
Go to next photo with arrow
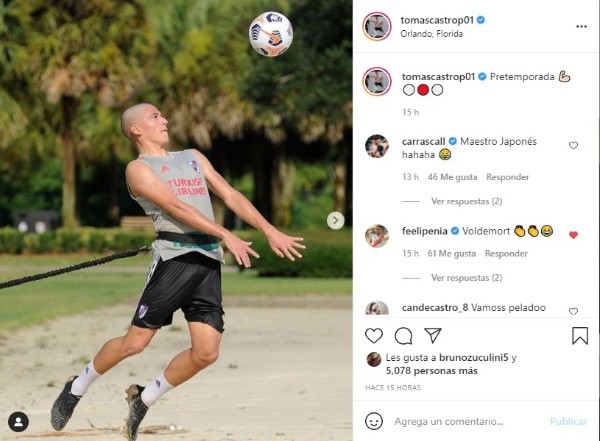tap(336, 220)
